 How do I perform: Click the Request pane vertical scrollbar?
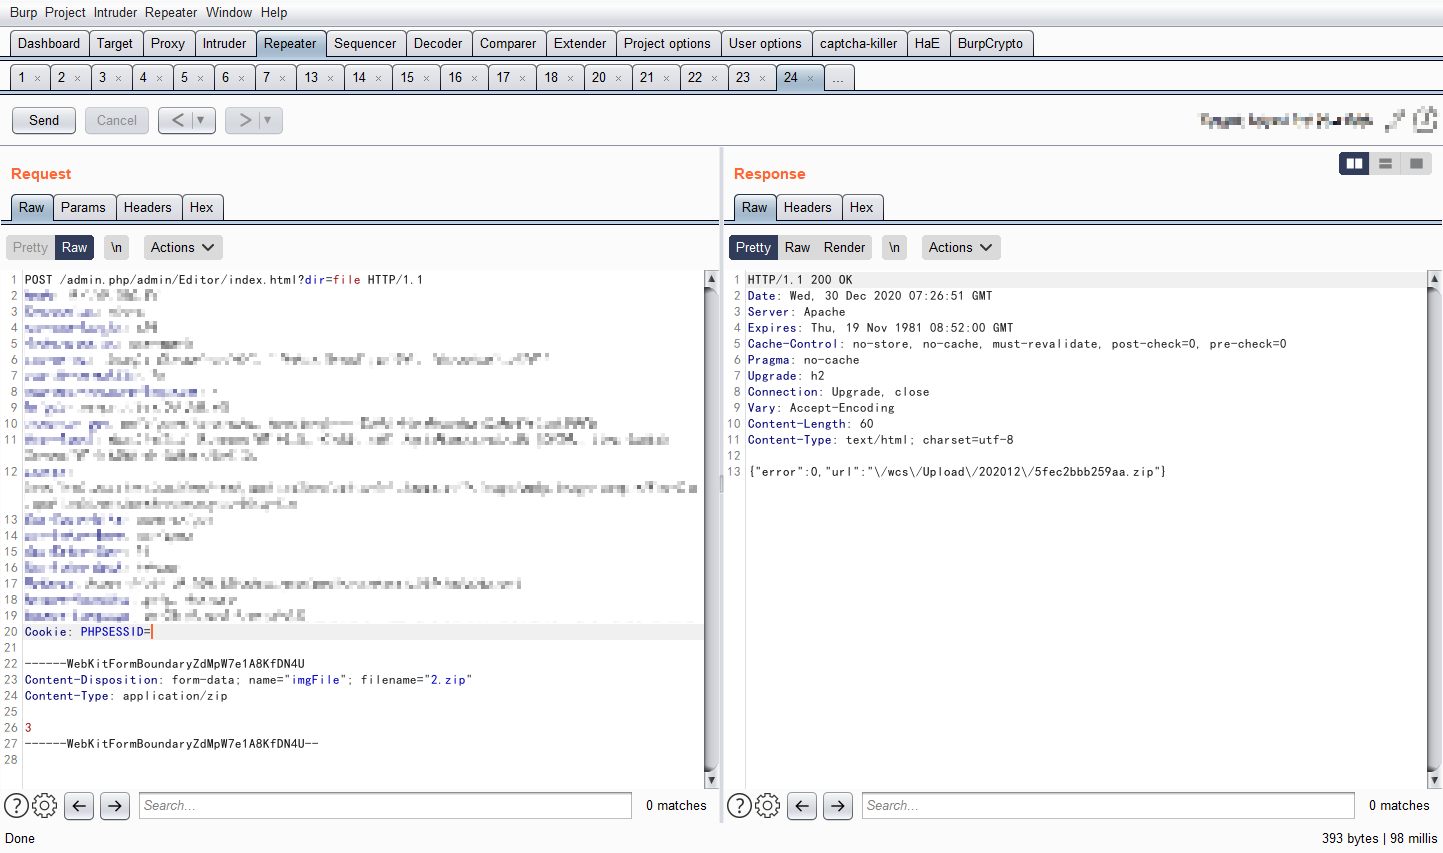(711, 529)
